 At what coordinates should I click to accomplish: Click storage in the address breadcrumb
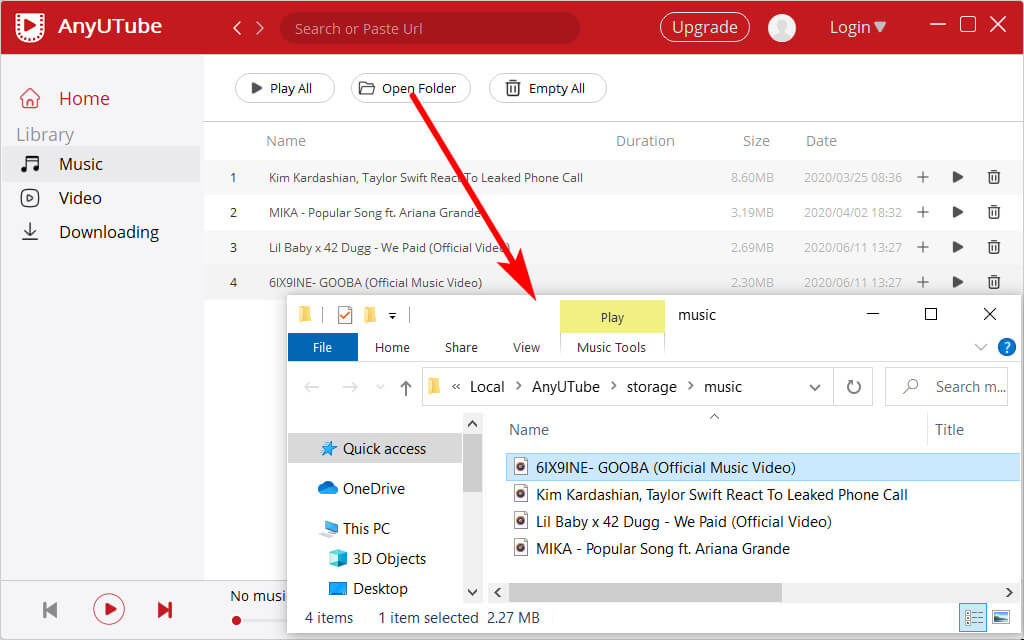pyautogui.click(x=652, y=387)
